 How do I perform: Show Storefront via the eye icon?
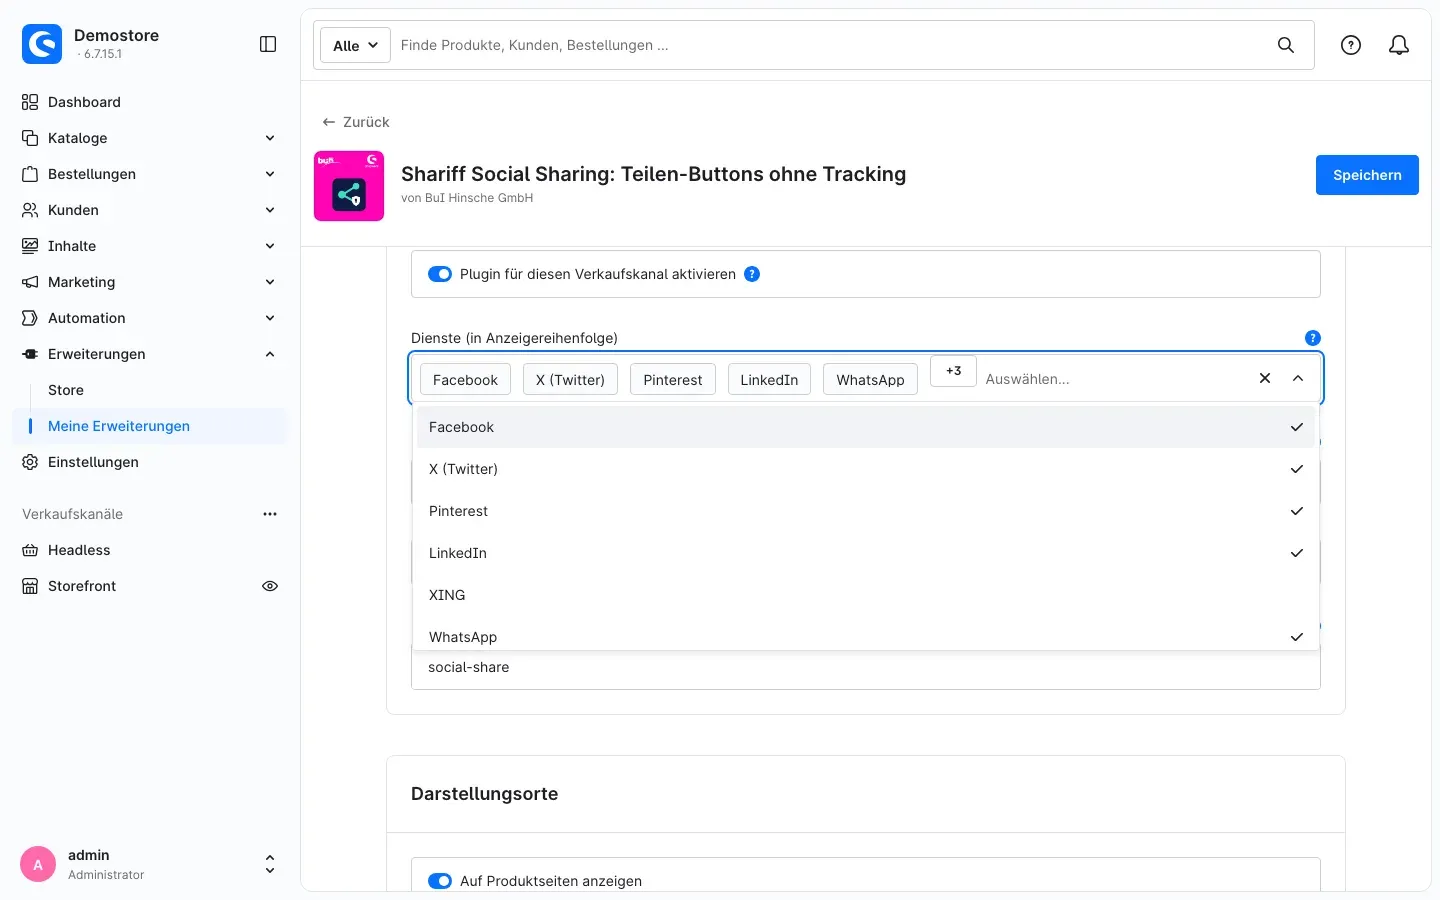[270, 586]
